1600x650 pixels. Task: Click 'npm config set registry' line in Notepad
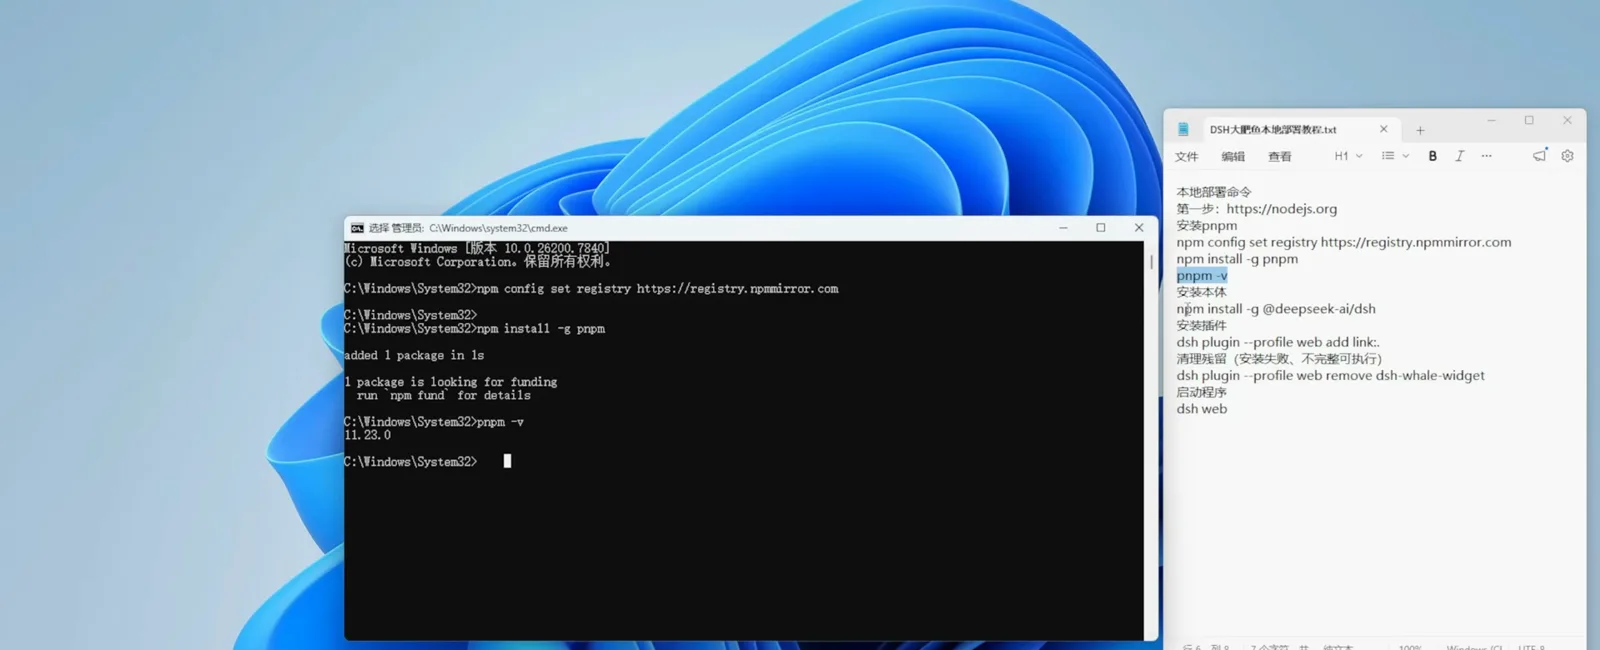(x=1344, y=242)
